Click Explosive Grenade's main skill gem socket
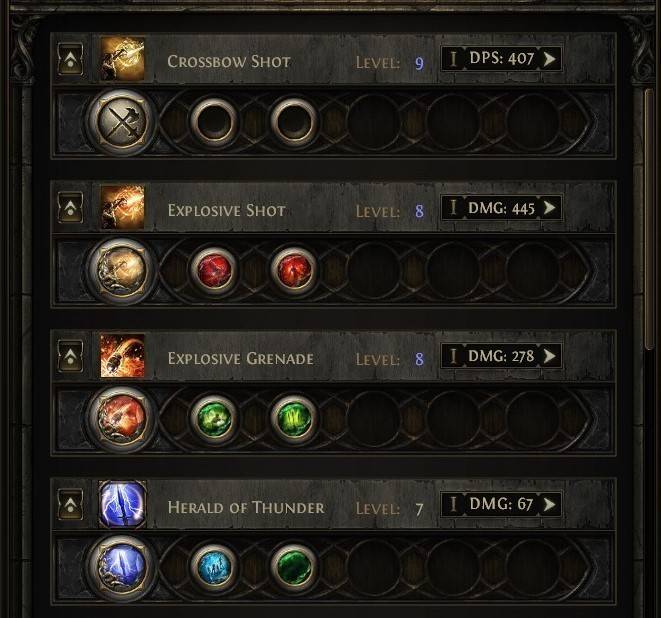This screenshot has height=618, width=661. click(121, 419)
